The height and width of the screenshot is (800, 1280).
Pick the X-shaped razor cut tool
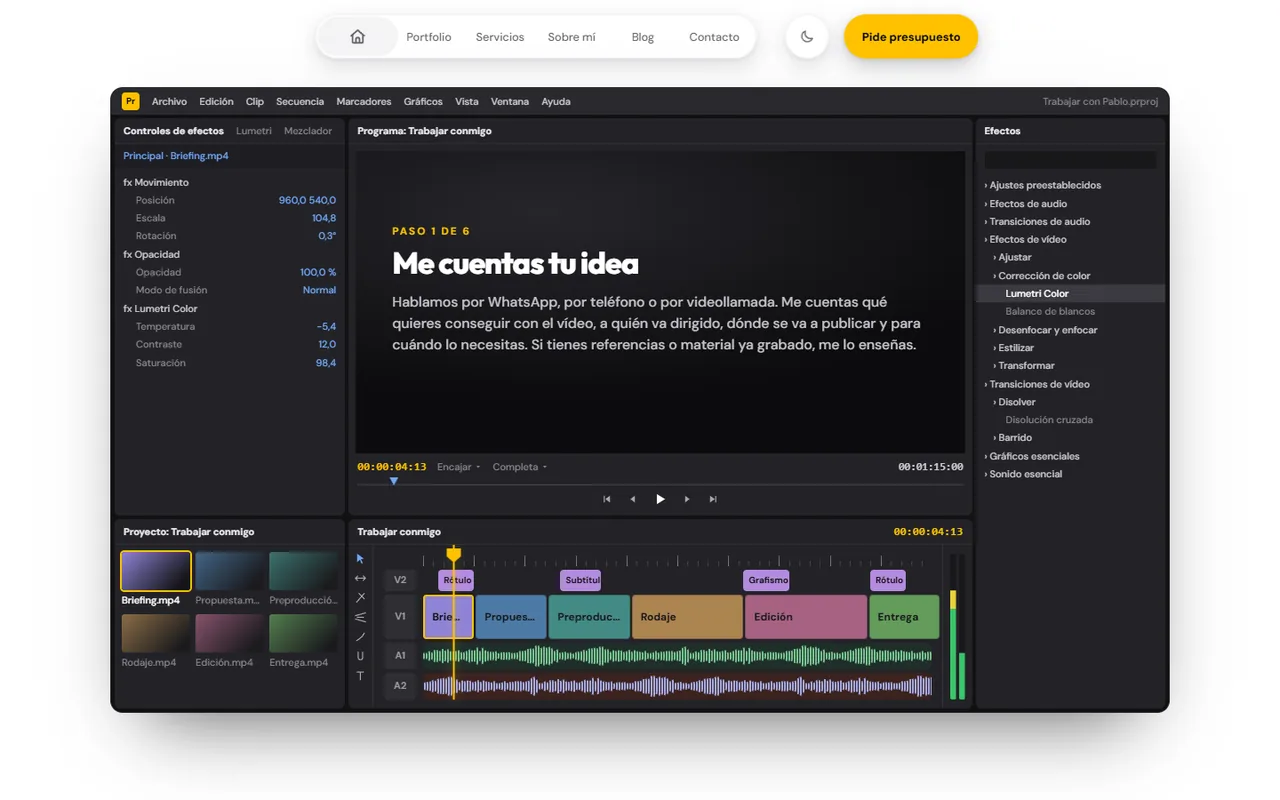(x=360, y=598)
